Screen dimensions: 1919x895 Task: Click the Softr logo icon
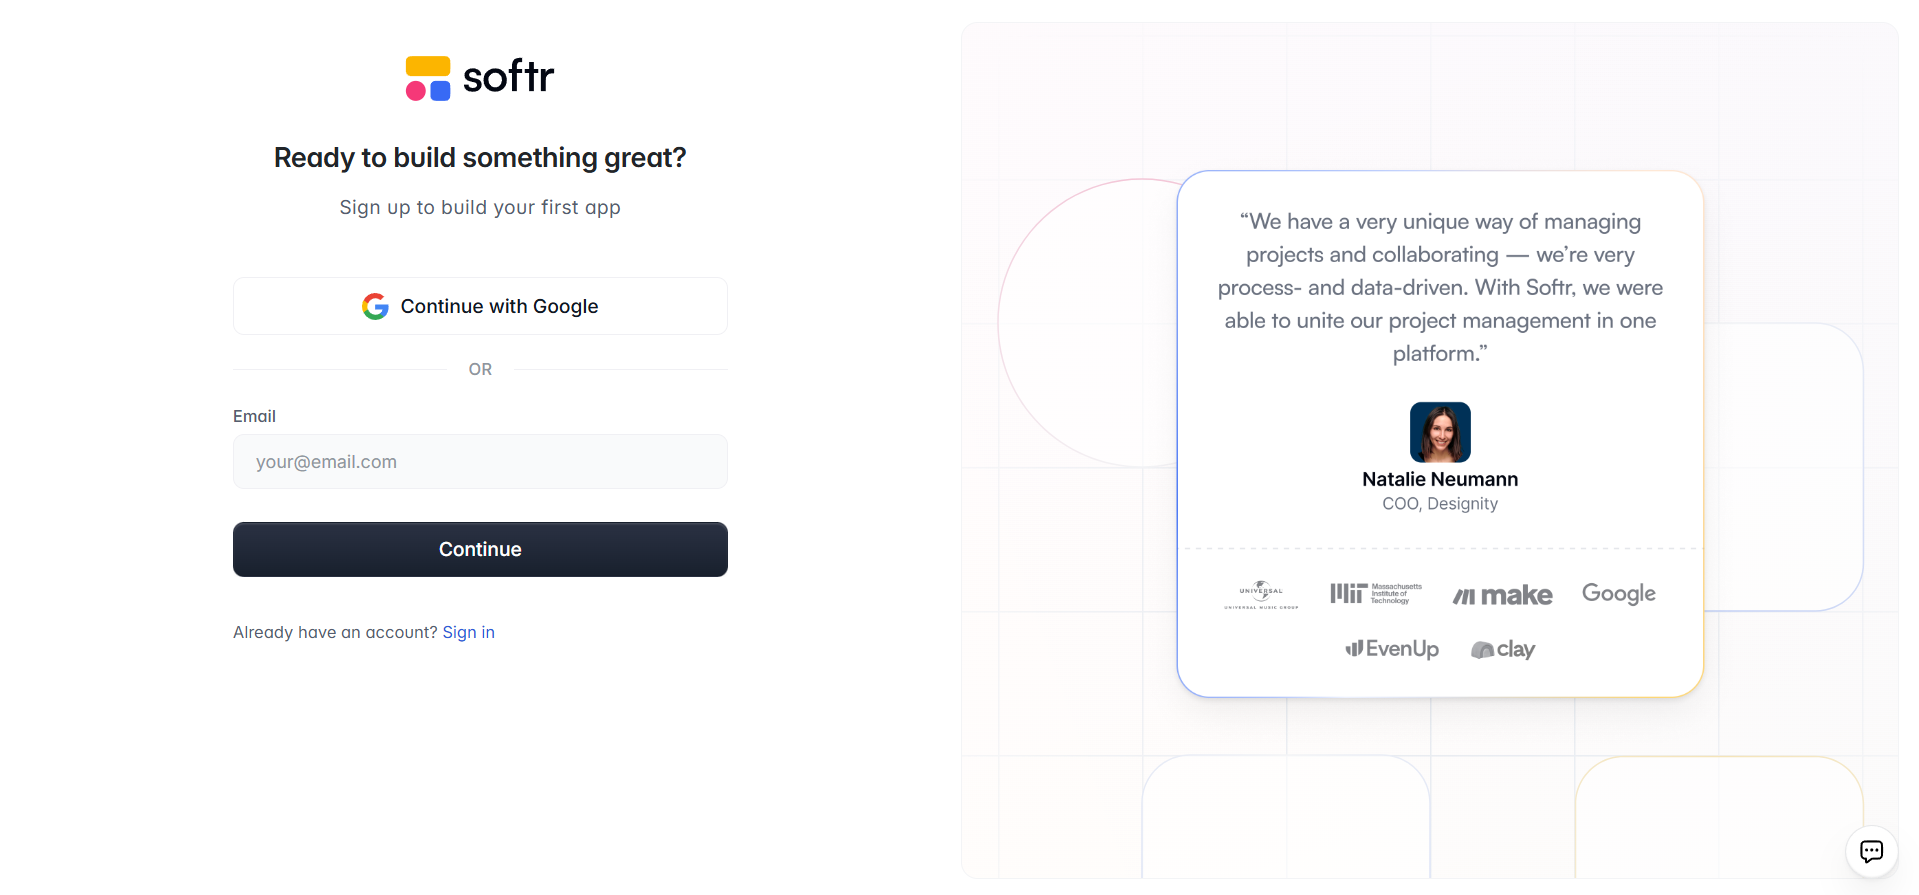428,78
